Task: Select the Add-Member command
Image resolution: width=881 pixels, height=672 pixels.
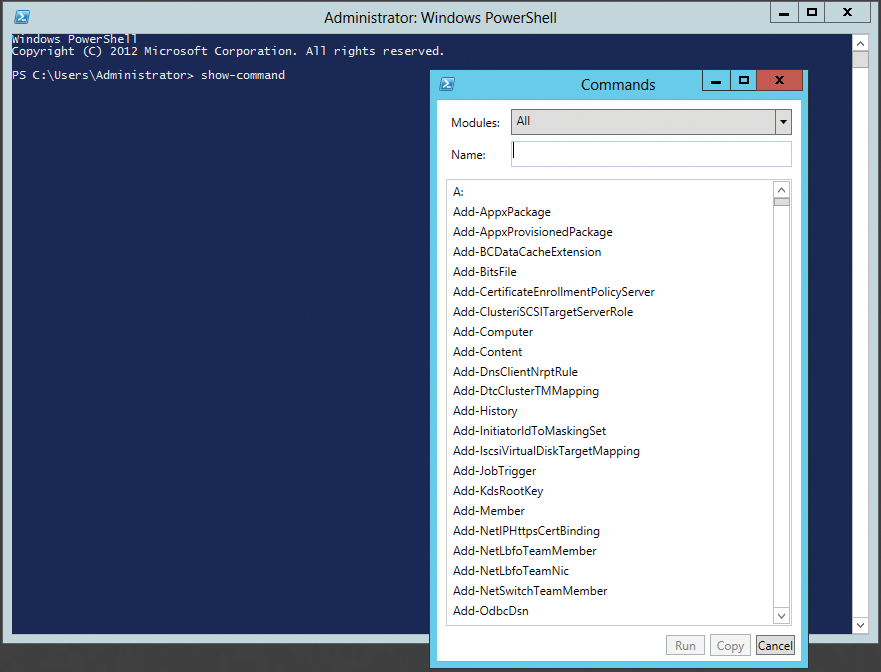Action: [x=488, y=510]
